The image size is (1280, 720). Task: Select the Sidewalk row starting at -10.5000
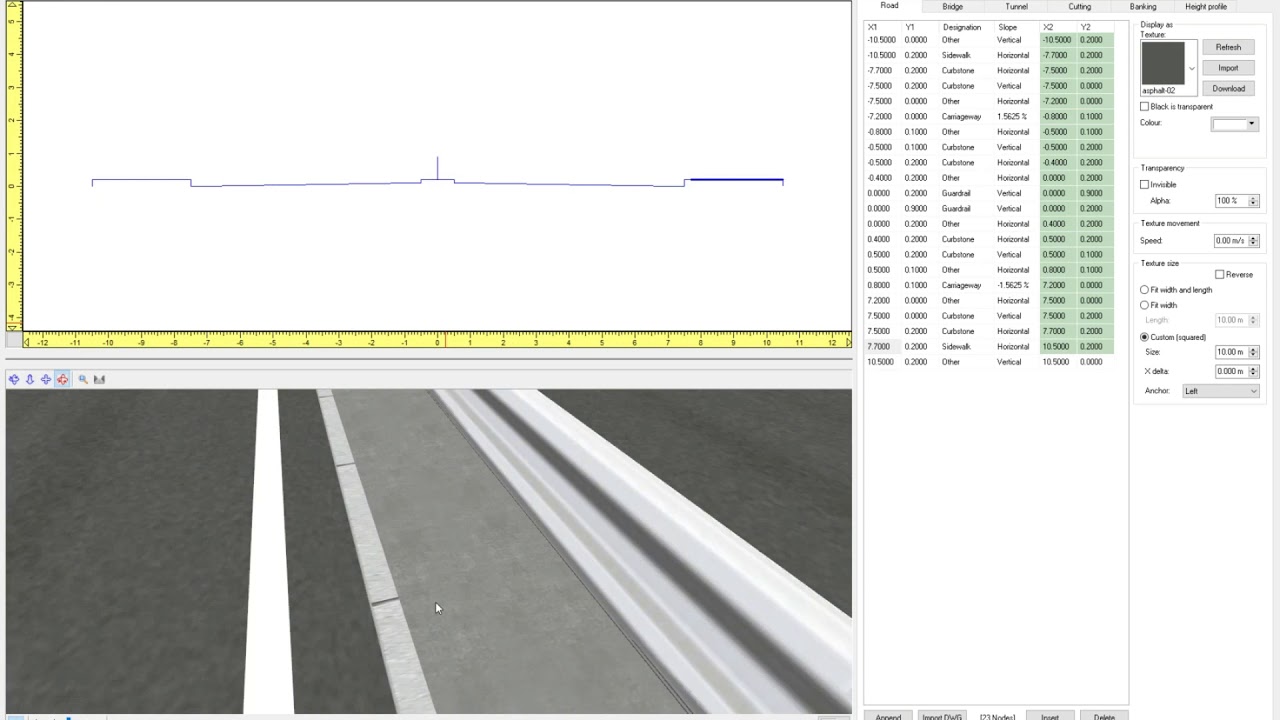[990, 55]
